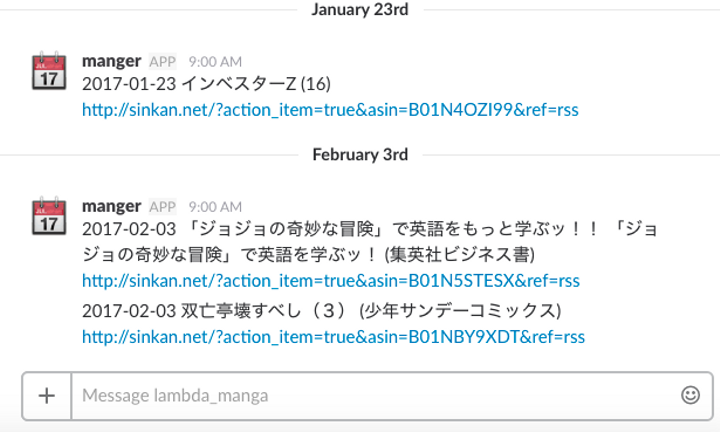Click the (集英社ビジネス書) publisher text
This screenshot has height=432, width=720.
461,253
